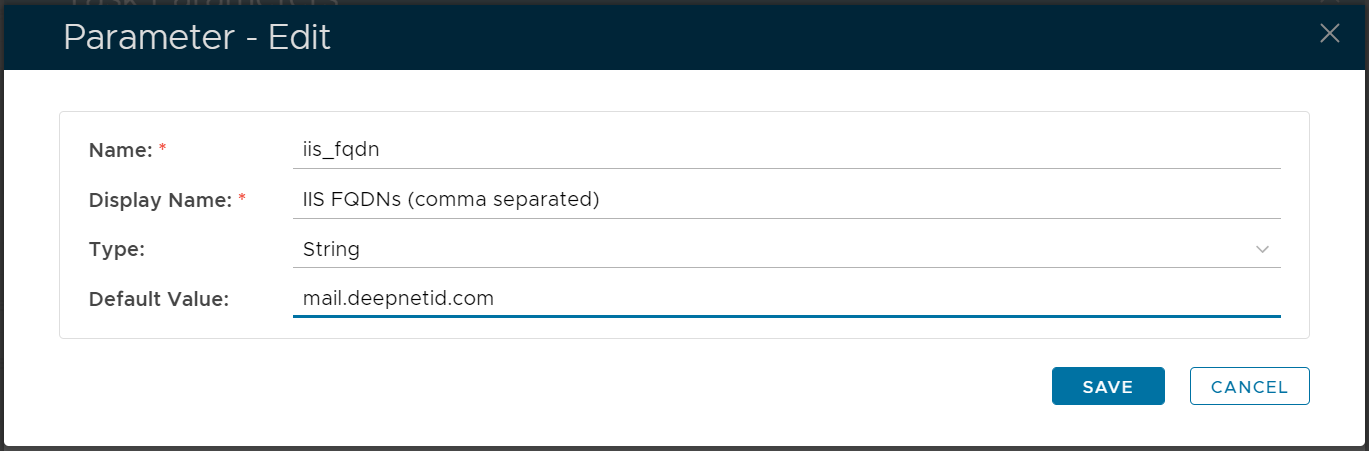Screen dimensions: 1369x451
Task: Click the "IIS FQDNs (comma separated)" text
Action: pos(451,199)
